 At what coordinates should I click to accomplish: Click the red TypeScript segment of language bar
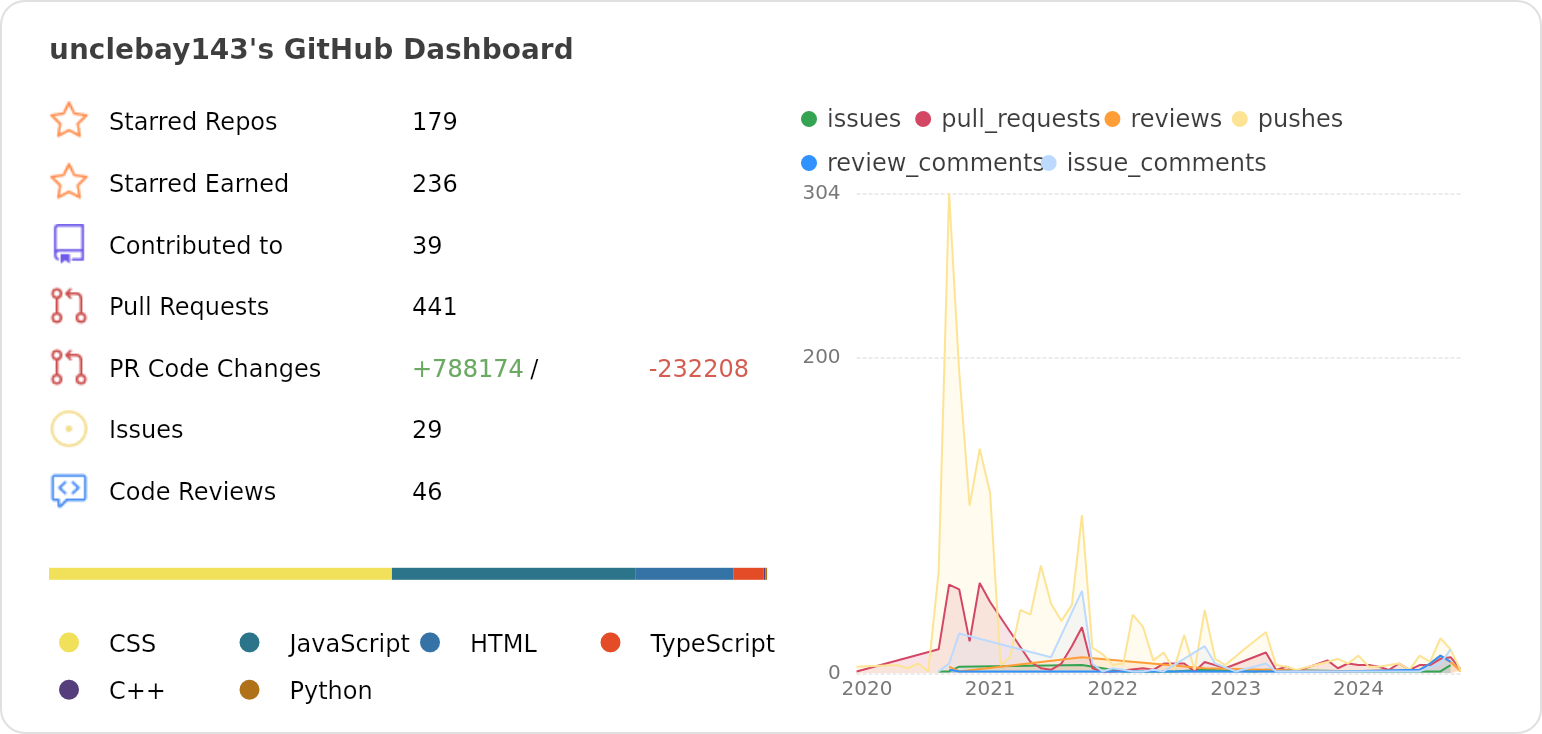click(x=749, y=574)
